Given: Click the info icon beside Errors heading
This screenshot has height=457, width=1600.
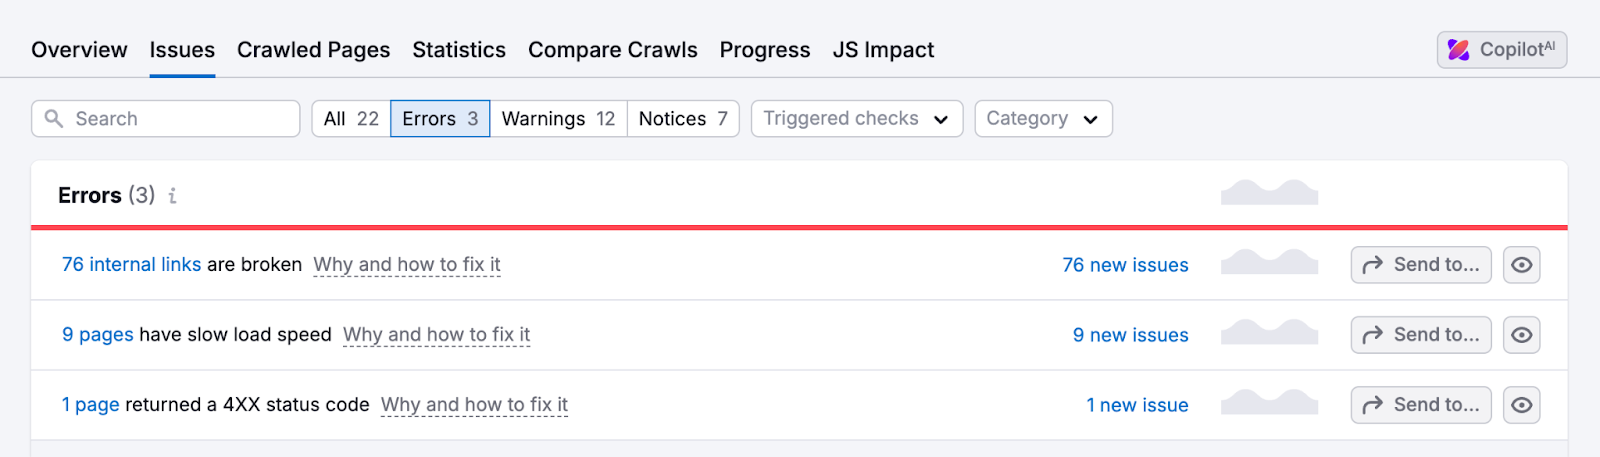Looking at the screenshot, I should click(x=173, y=196).
